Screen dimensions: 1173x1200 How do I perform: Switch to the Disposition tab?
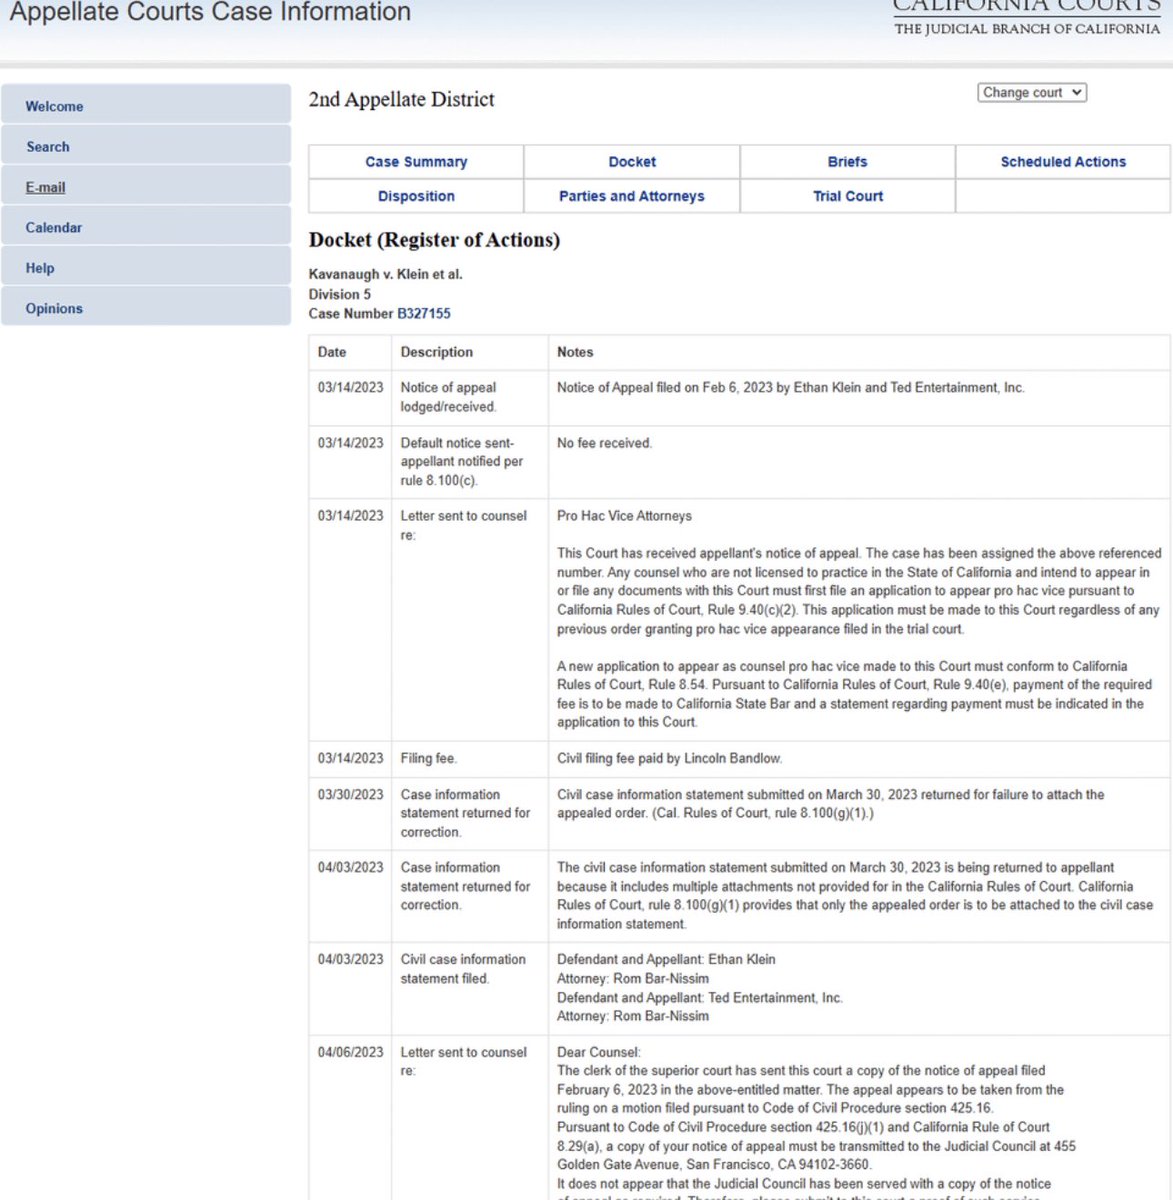(416, 196)
